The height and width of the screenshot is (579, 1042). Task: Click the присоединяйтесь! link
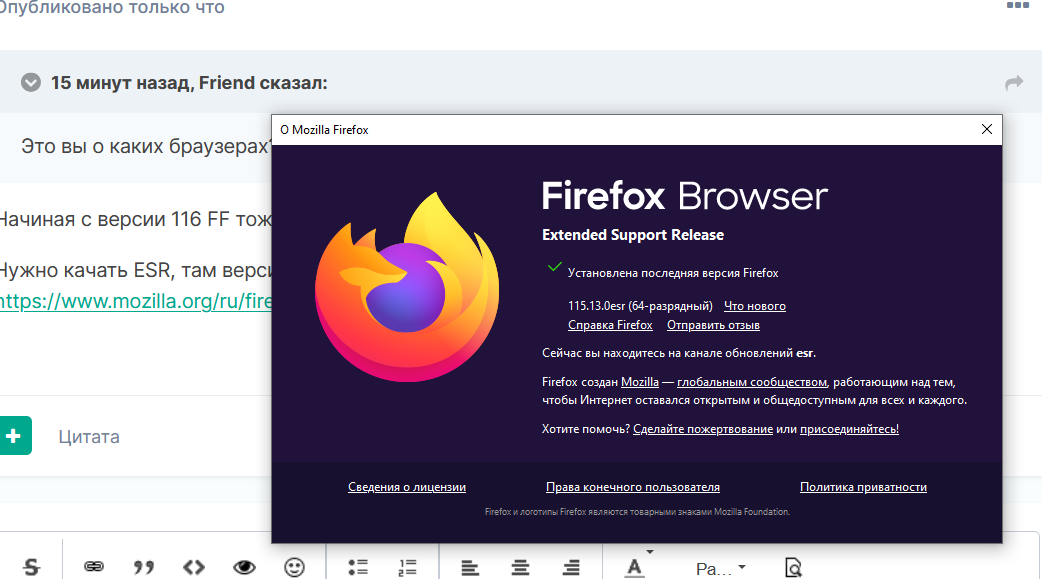point(849,429)
